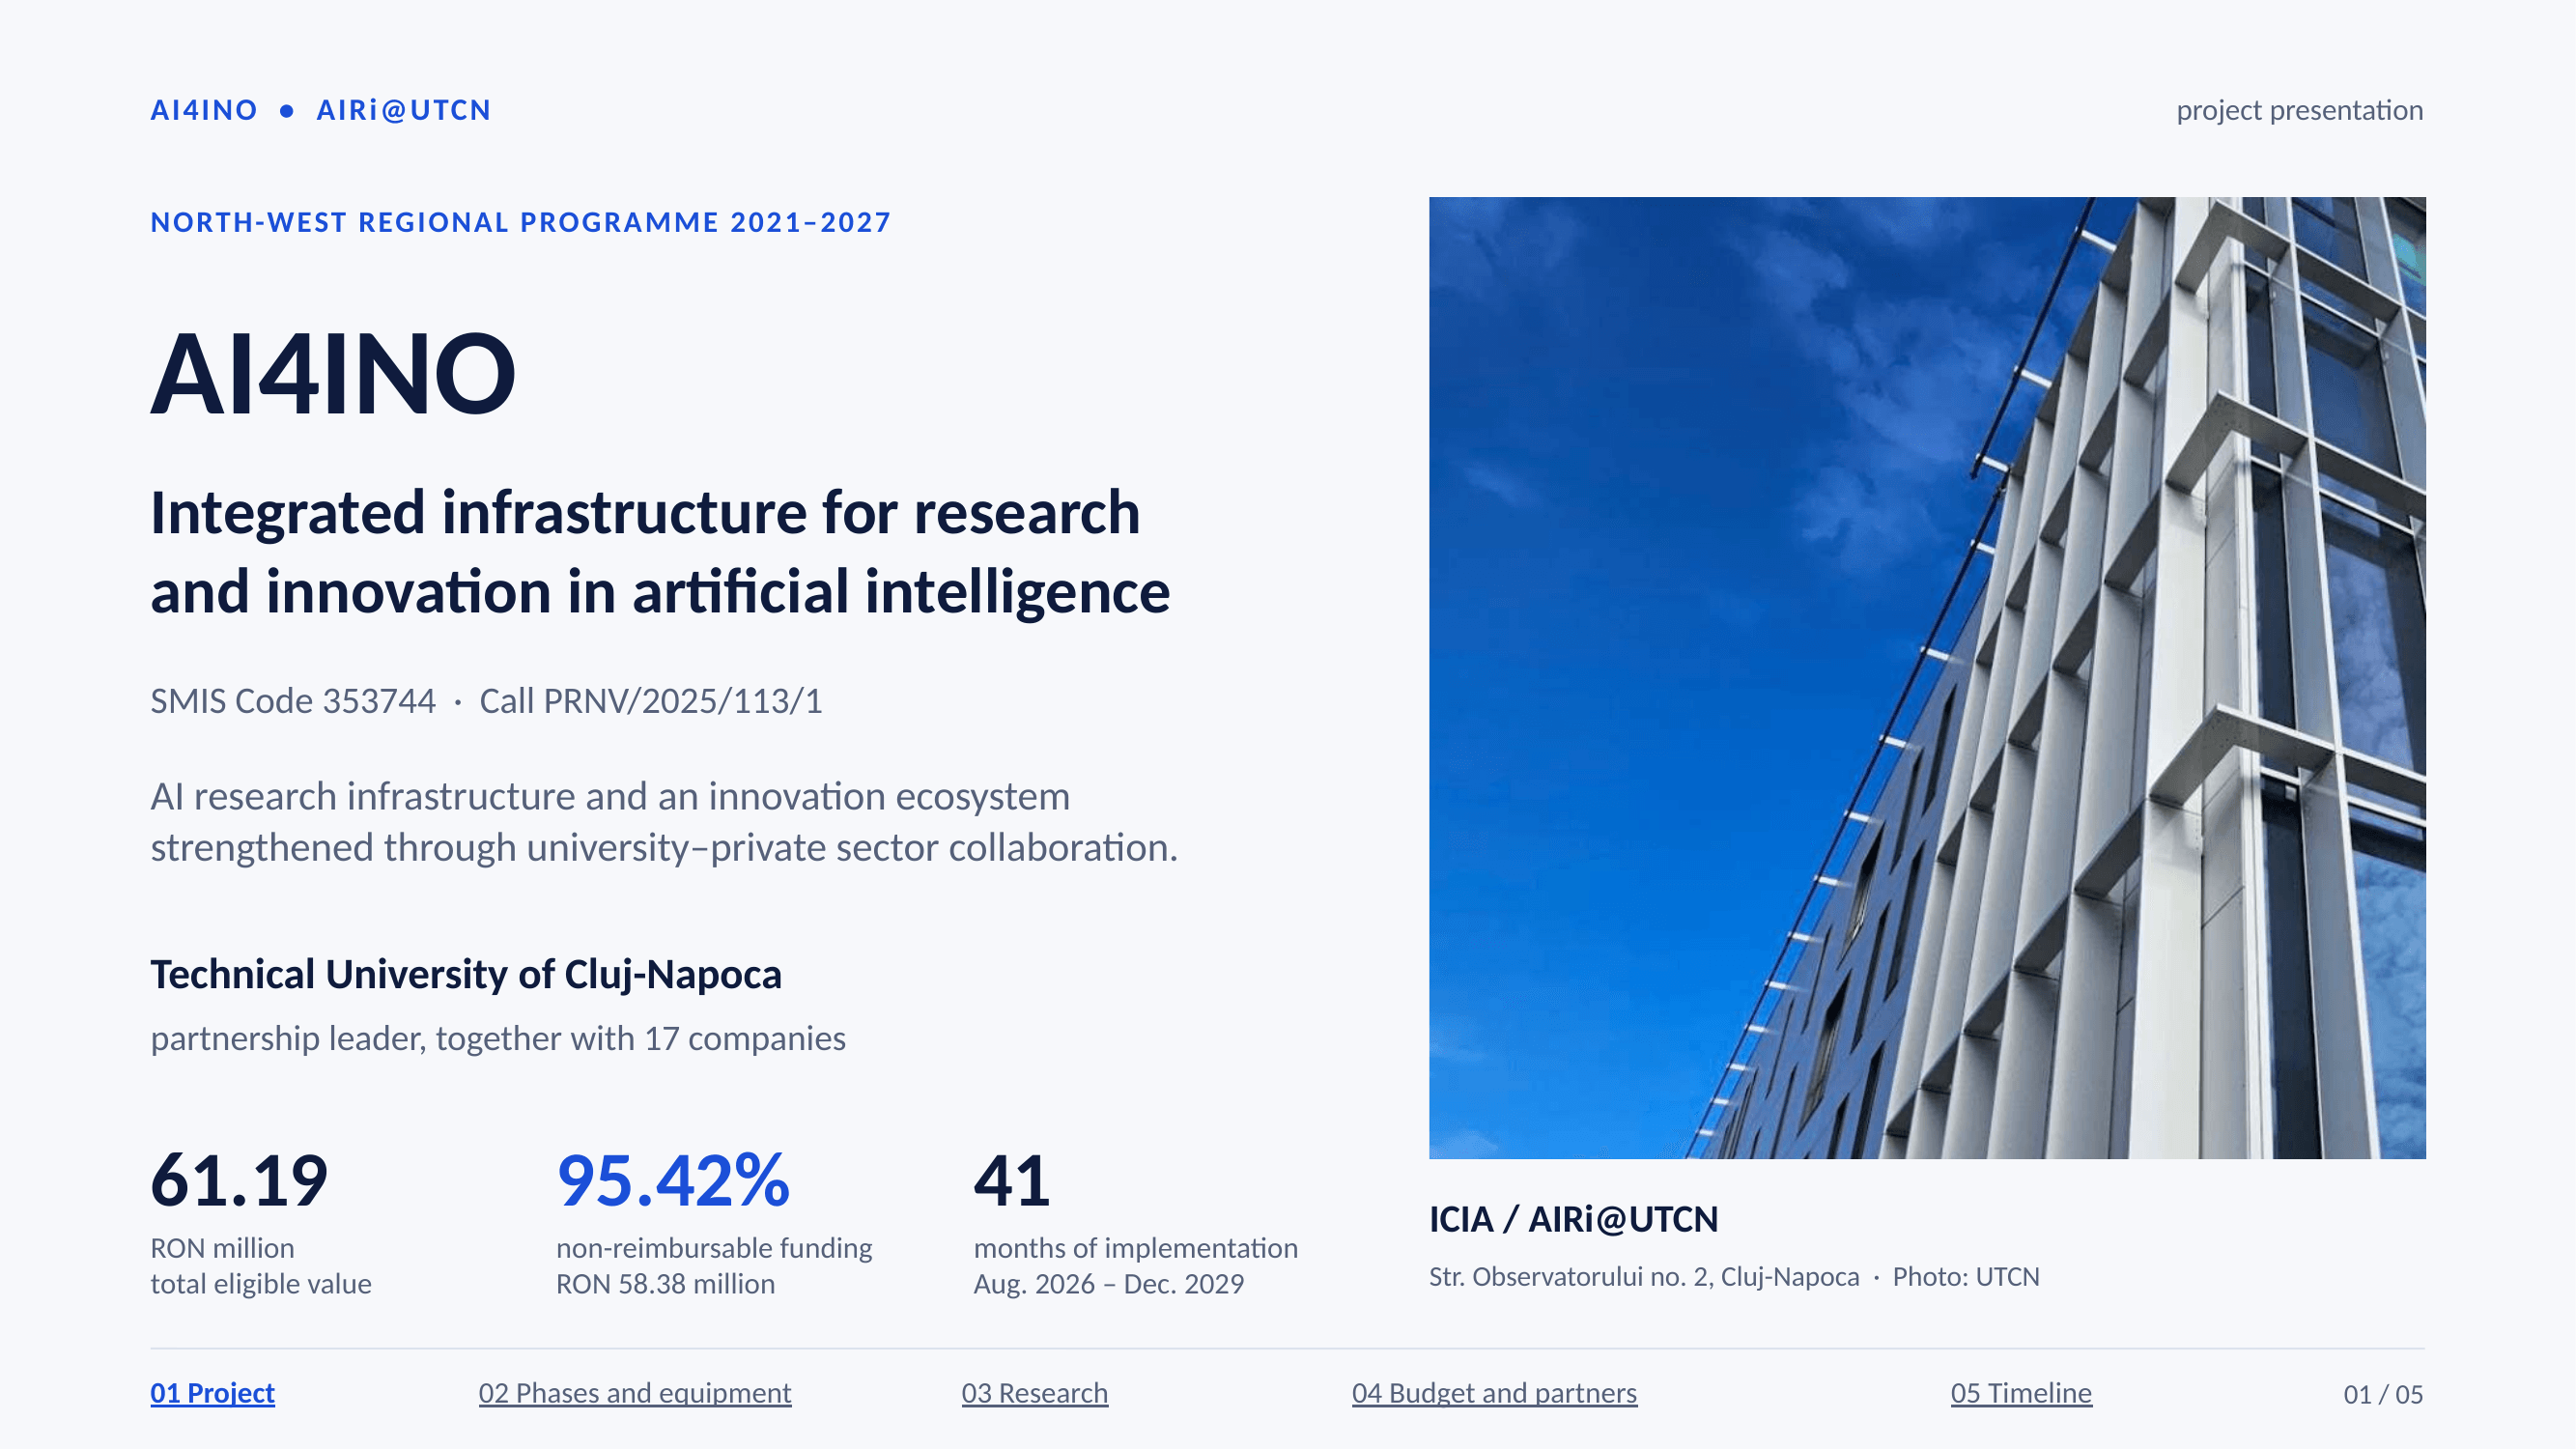This screenshot has height=1449, width=2576.
Task: Click the 95.42% figure
Action: [673, 1180]
